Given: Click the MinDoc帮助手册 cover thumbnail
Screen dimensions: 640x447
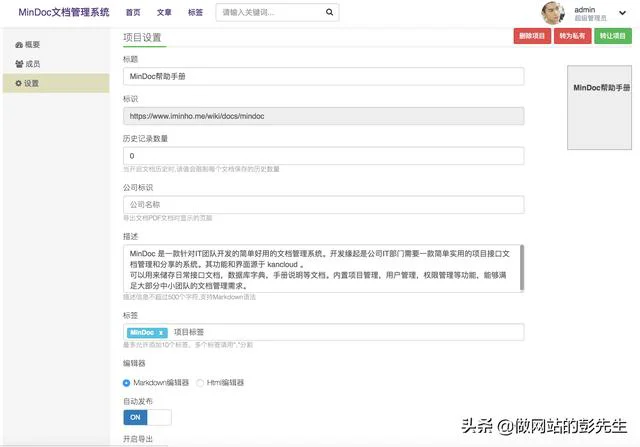Looking at the screenshot, I should [599, 107].
